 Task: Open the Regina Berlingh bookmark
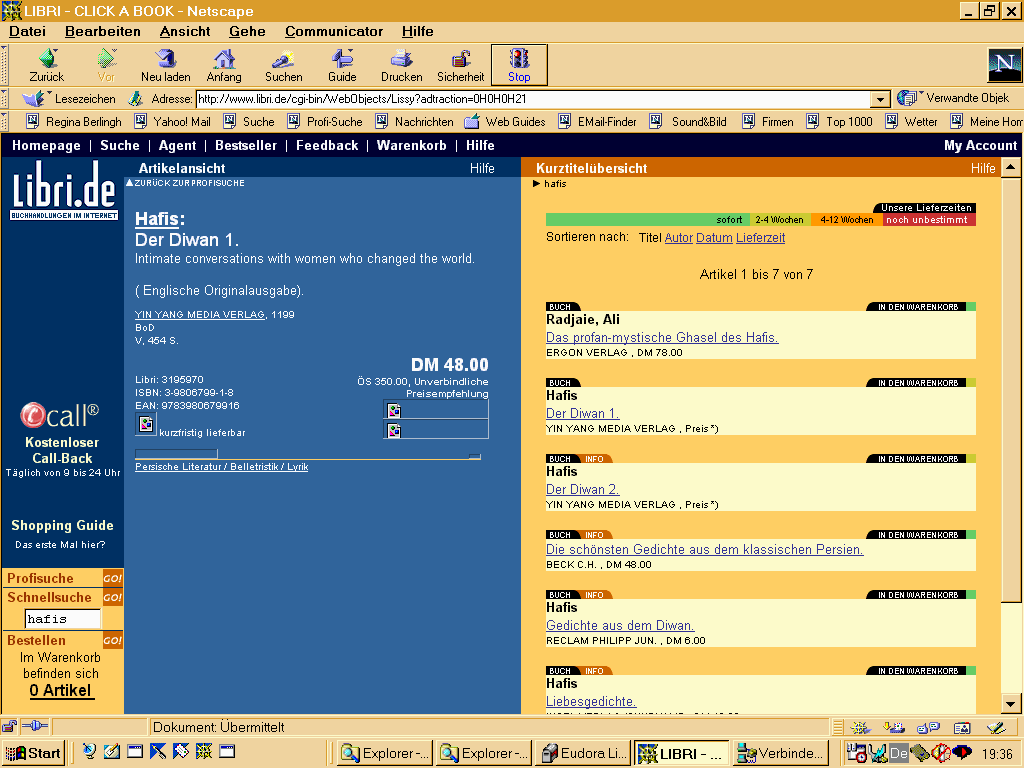click(x=74, y=121)
